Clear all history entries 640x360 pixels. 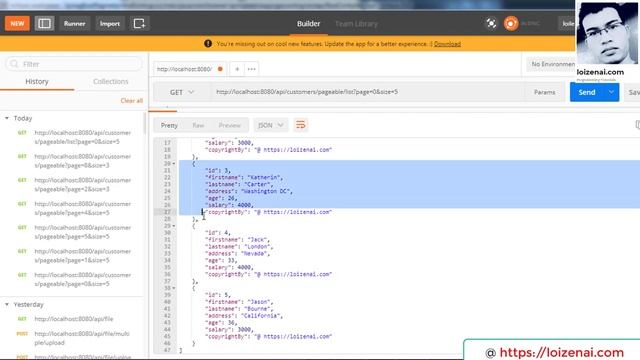pos(131,100)
